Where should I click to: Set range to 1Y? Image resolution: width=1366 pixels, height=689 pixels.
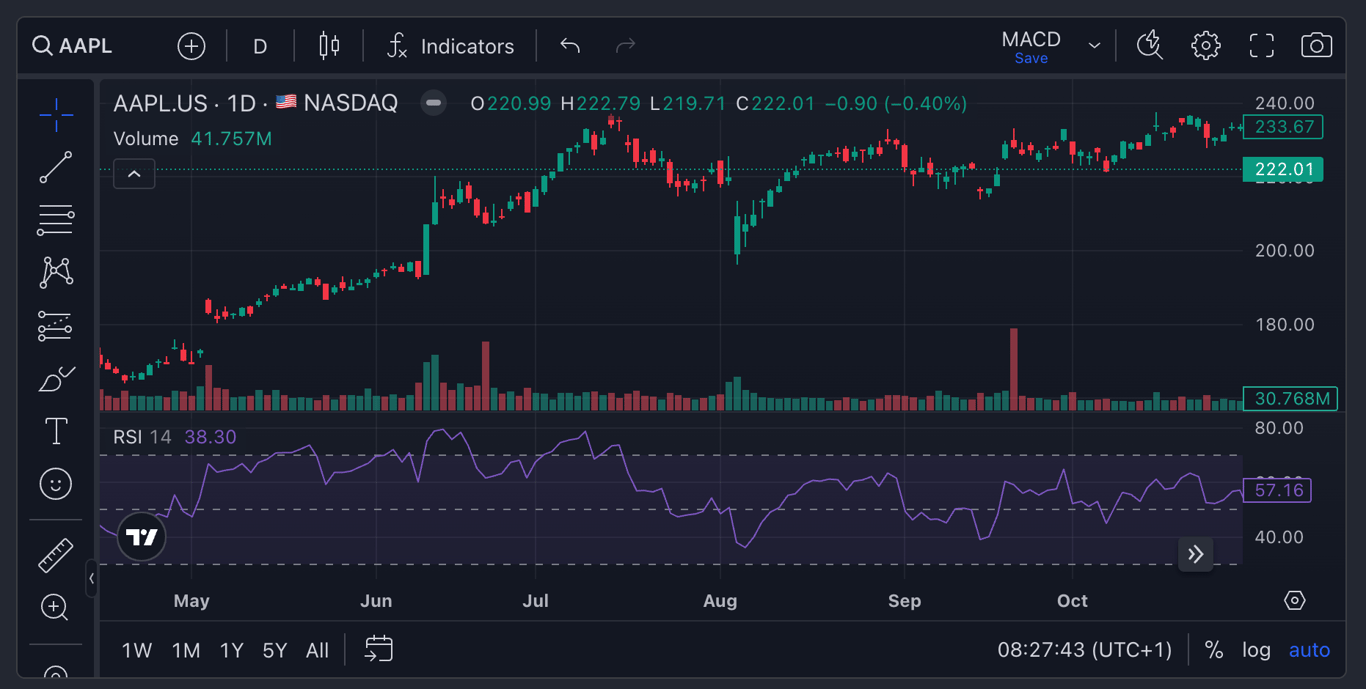pyautogui.click(x=232, y=651)
